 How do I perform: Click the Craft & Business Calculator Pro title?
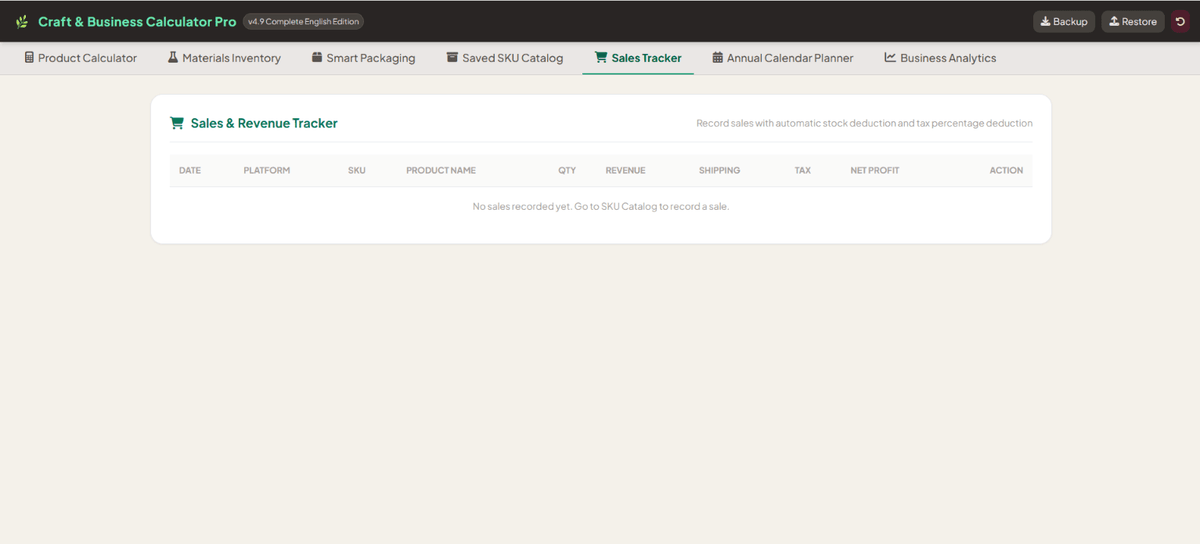137,21
